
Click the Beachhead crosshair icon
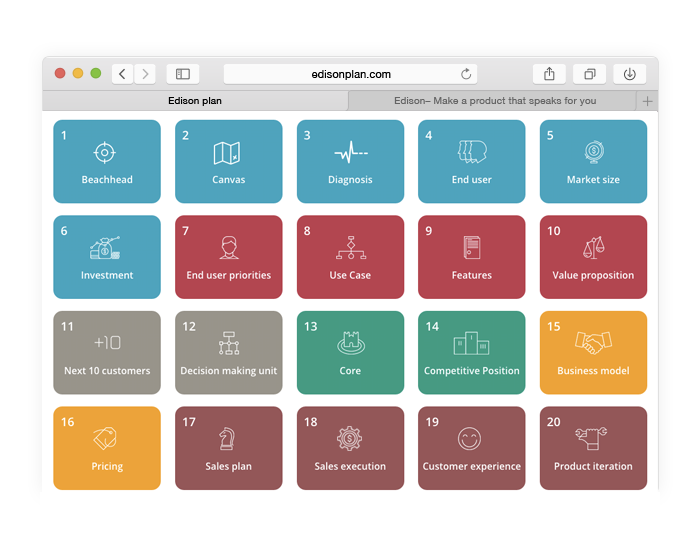click(104, 153)
